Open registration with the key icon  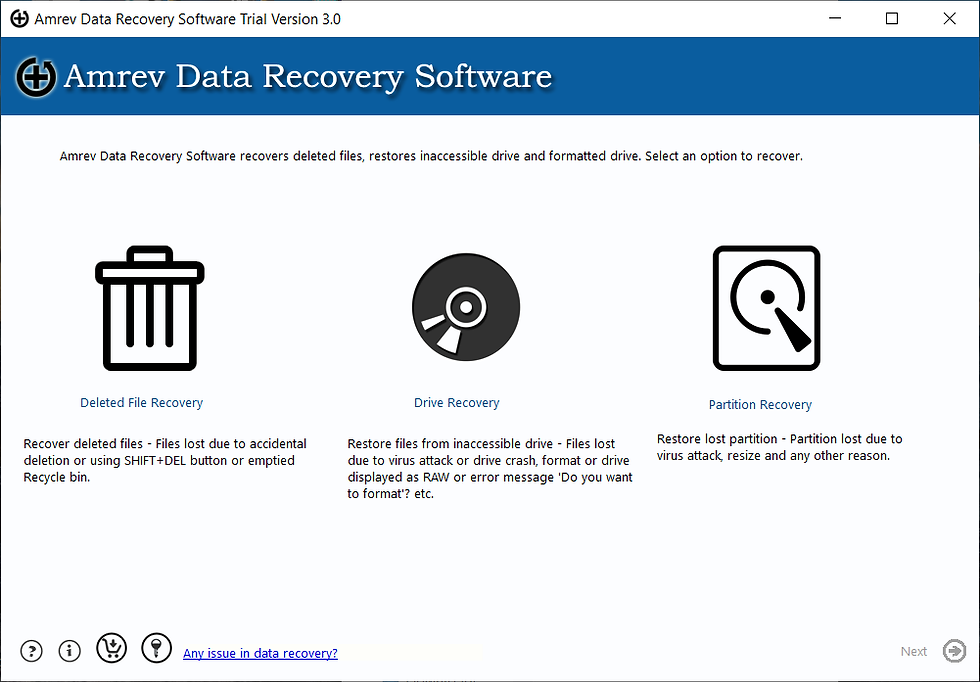tap(156, 648)
